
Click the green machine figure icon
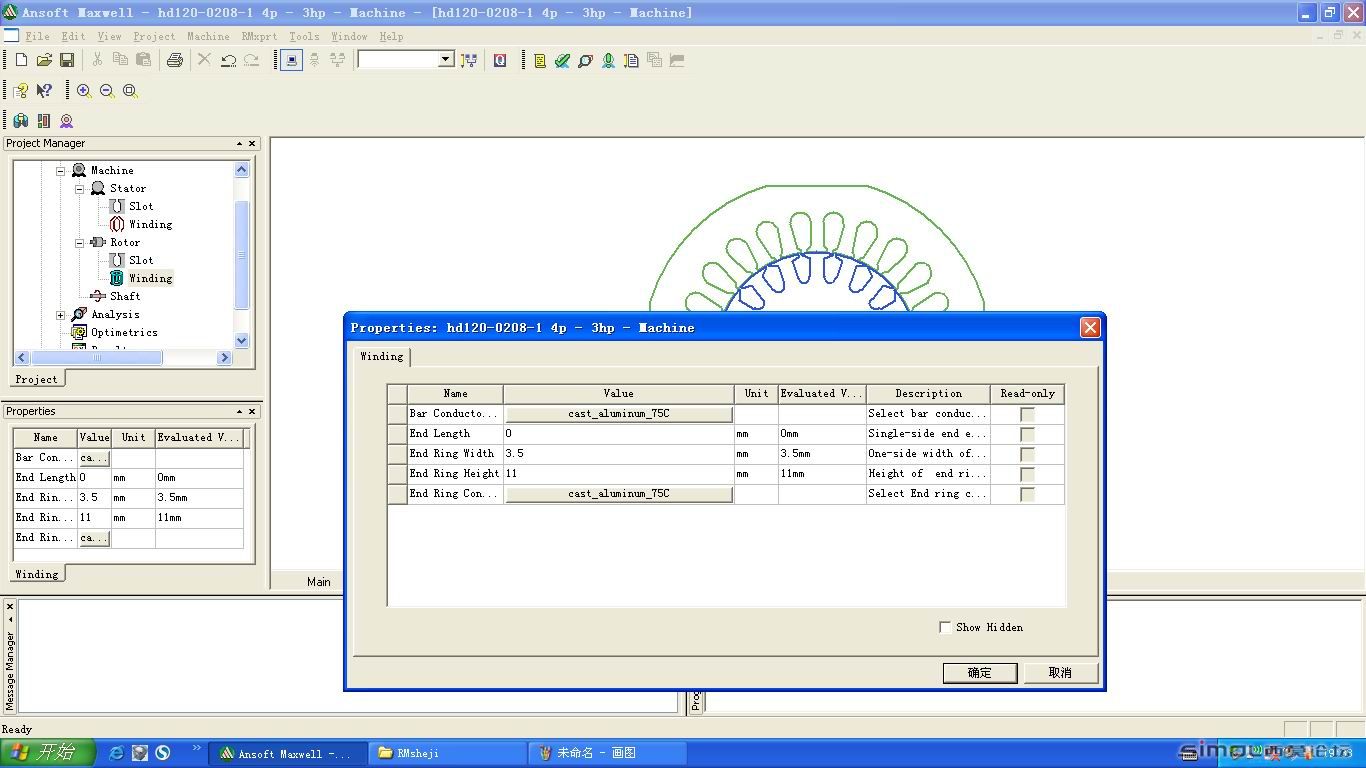[x=608, y=60]
